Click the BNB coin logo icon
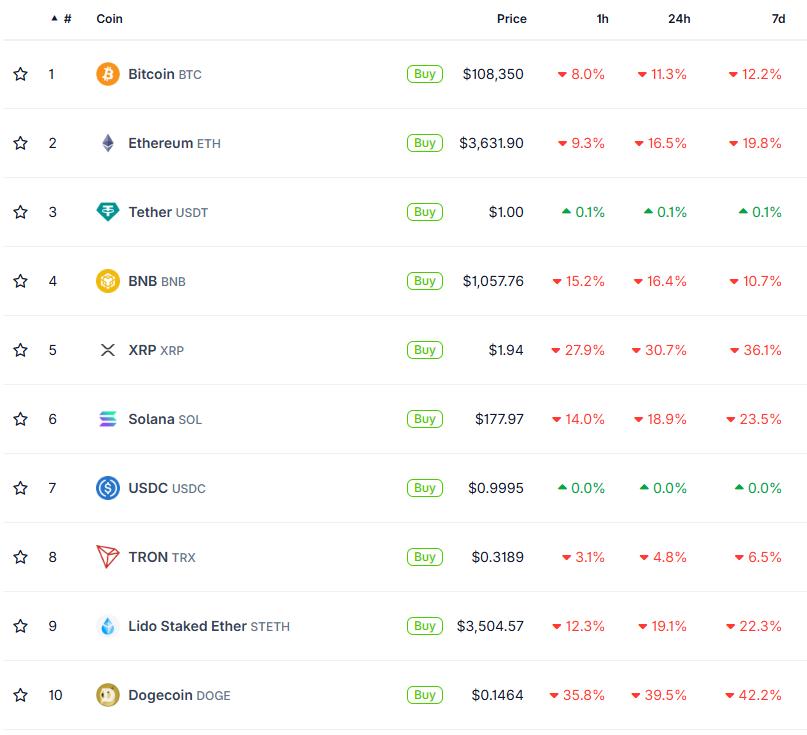The height and width of the screenshot is (735, 807). pos(107,281)
